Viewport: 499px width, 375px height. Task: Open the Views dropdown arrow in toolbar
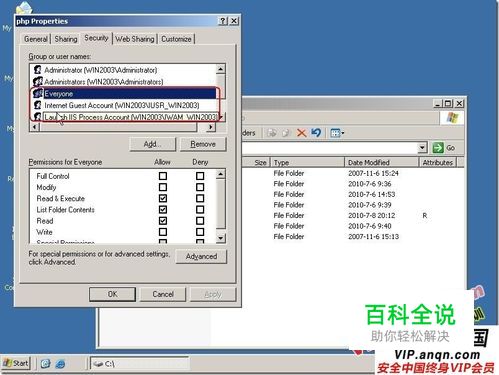tap(342, 133)
